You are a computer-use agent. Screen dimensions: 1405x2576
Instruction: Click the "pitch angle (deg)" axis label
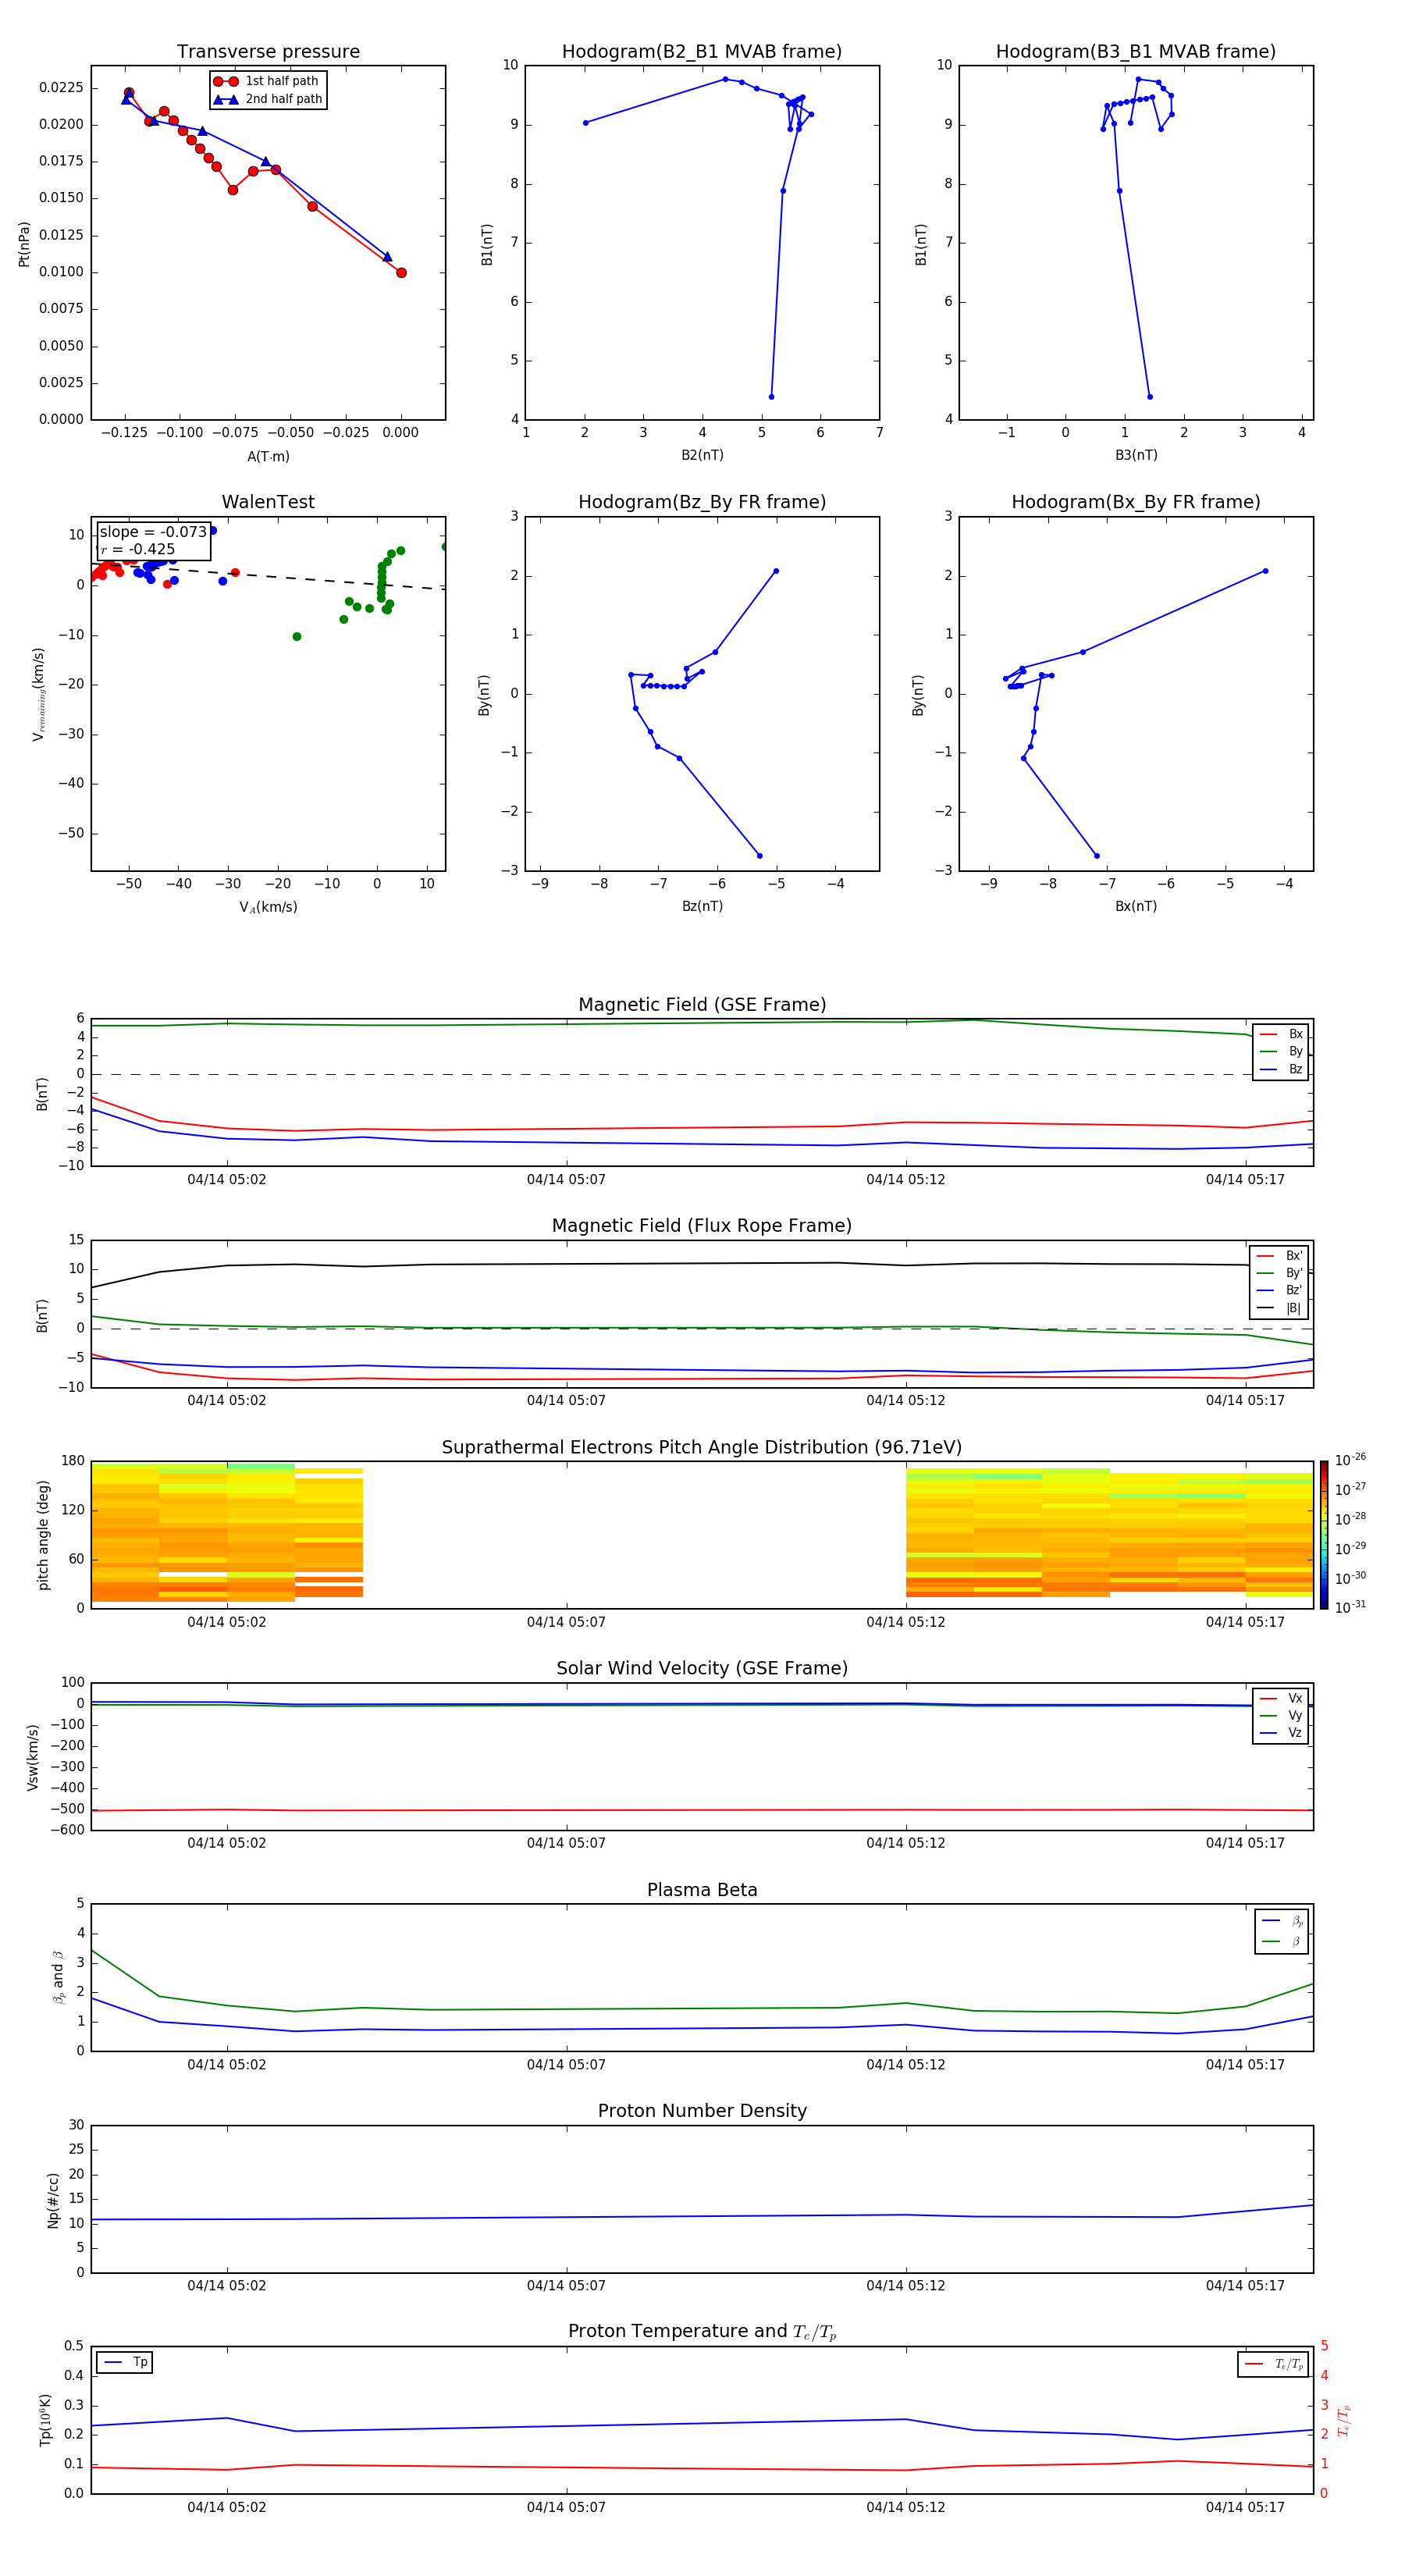tap(43, 1535)
